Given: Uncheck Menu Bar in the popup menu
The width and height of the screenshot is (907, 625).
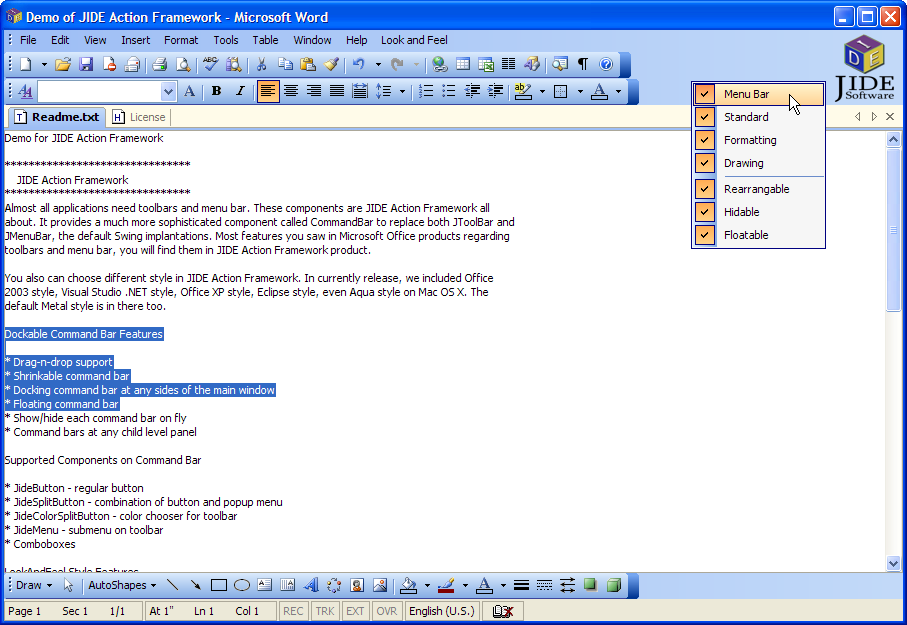Looking at the screenshot, I should tap(759, 94).
